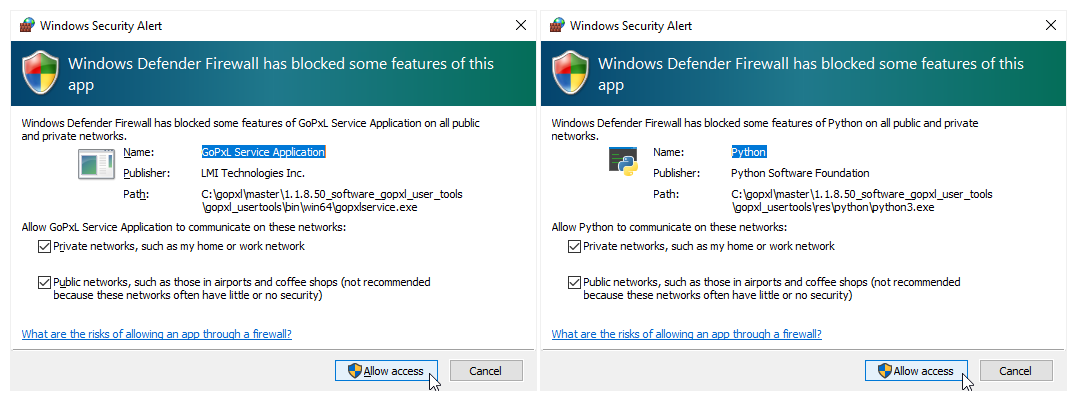Click the highlighted GoPxL Service Application name field
Screen dimensions: 1077x401
pos(263,152)
